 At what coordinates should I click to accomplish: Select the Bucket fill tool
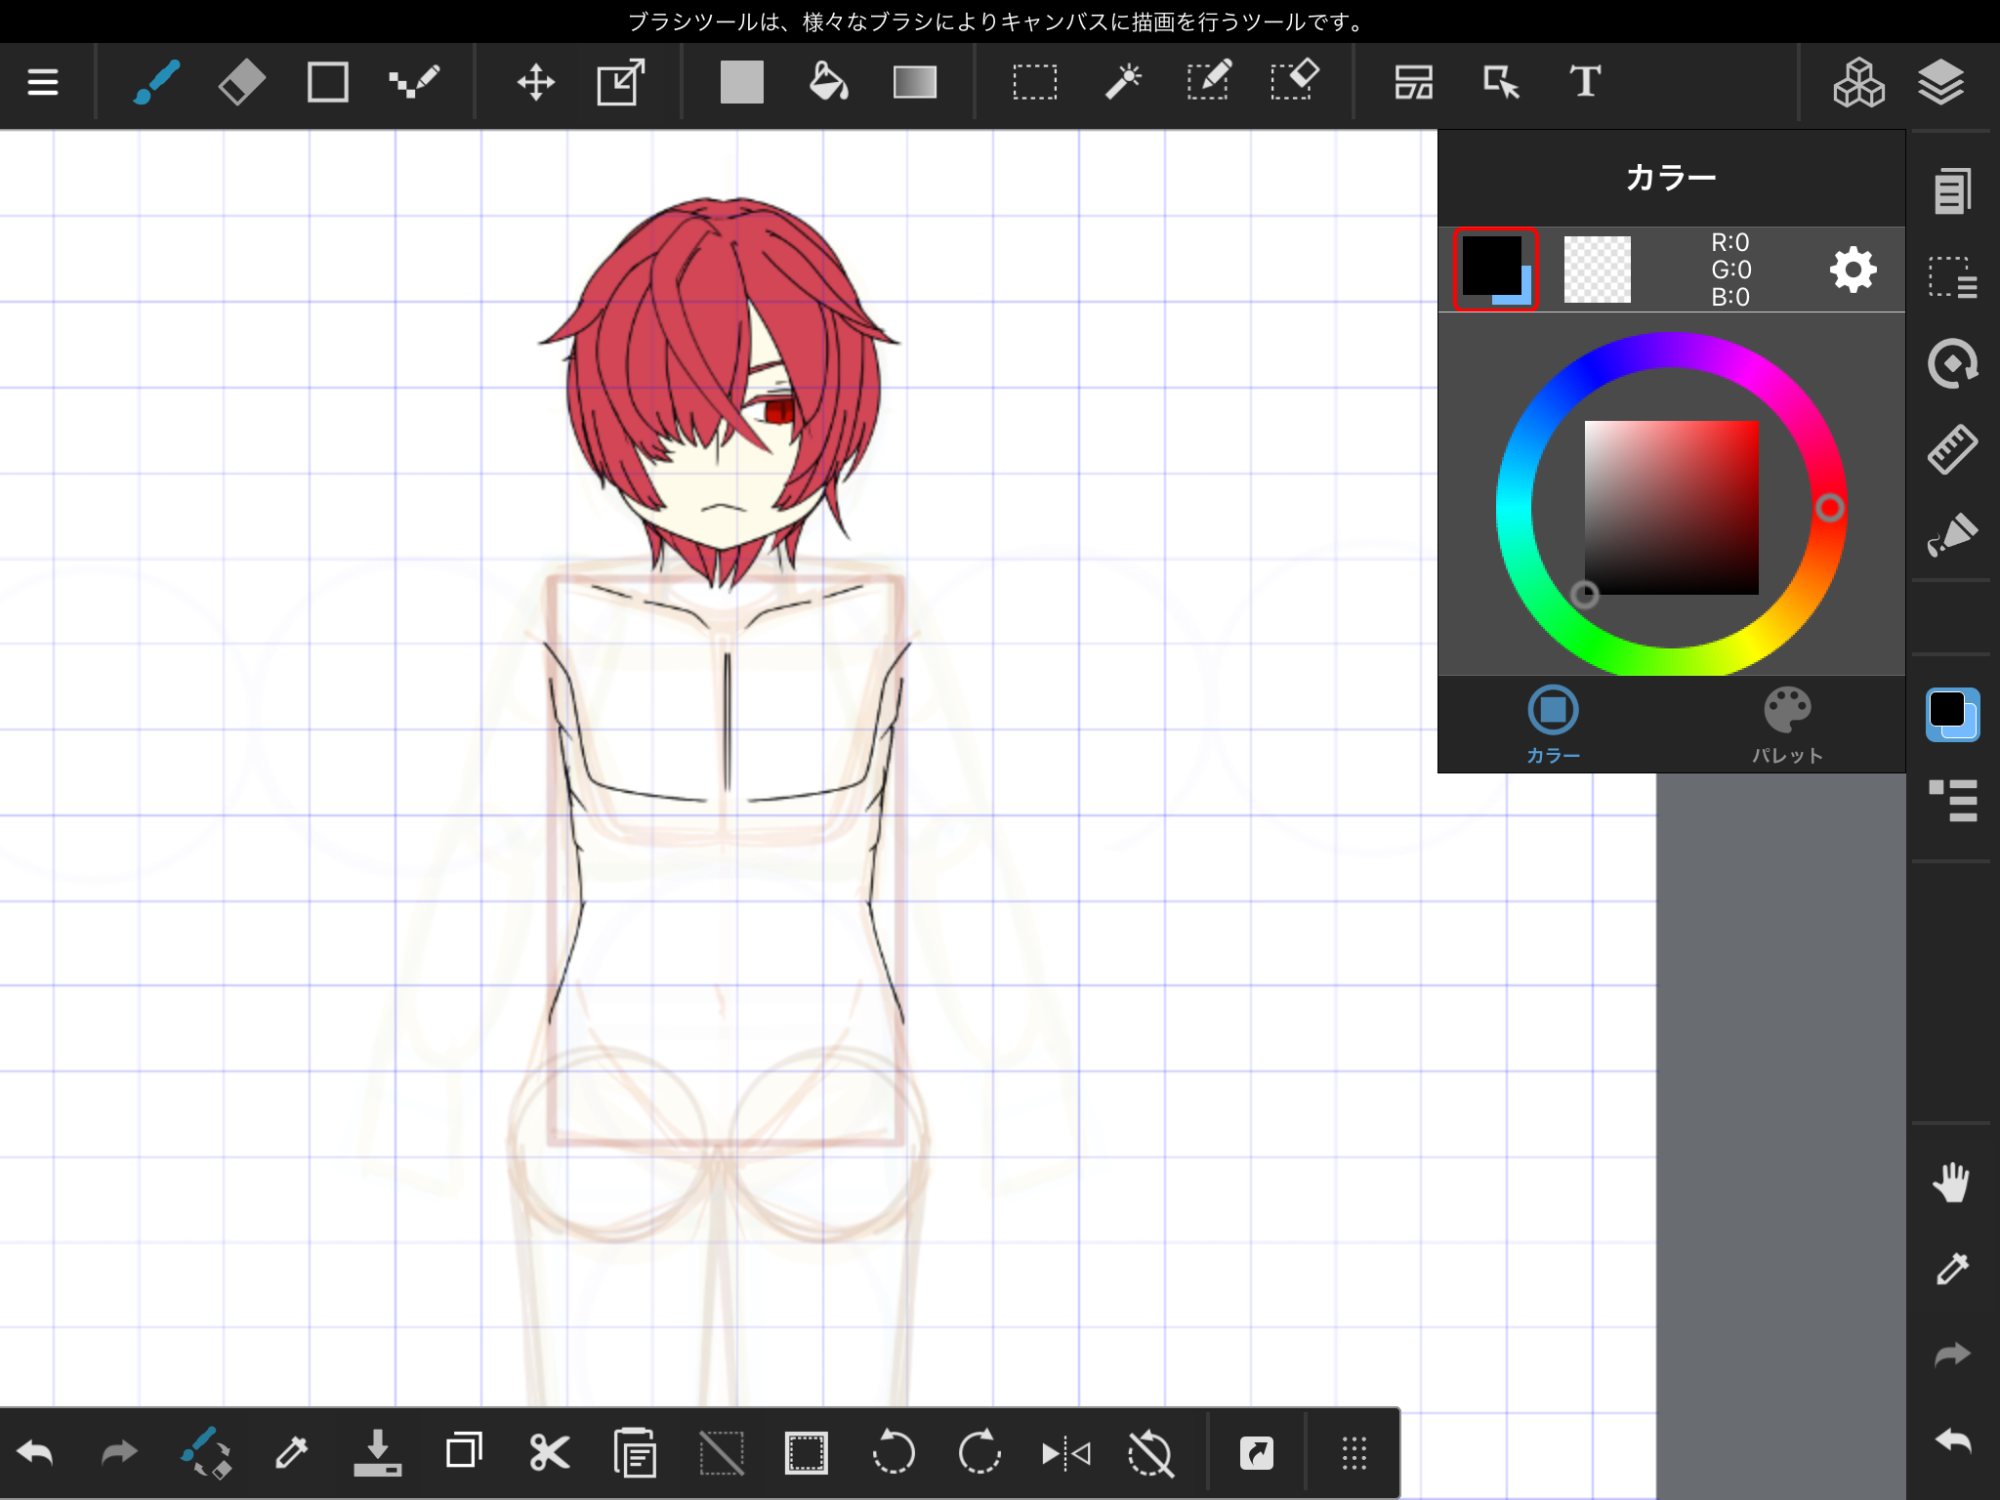pyautogui.click(x=828, y=82)
